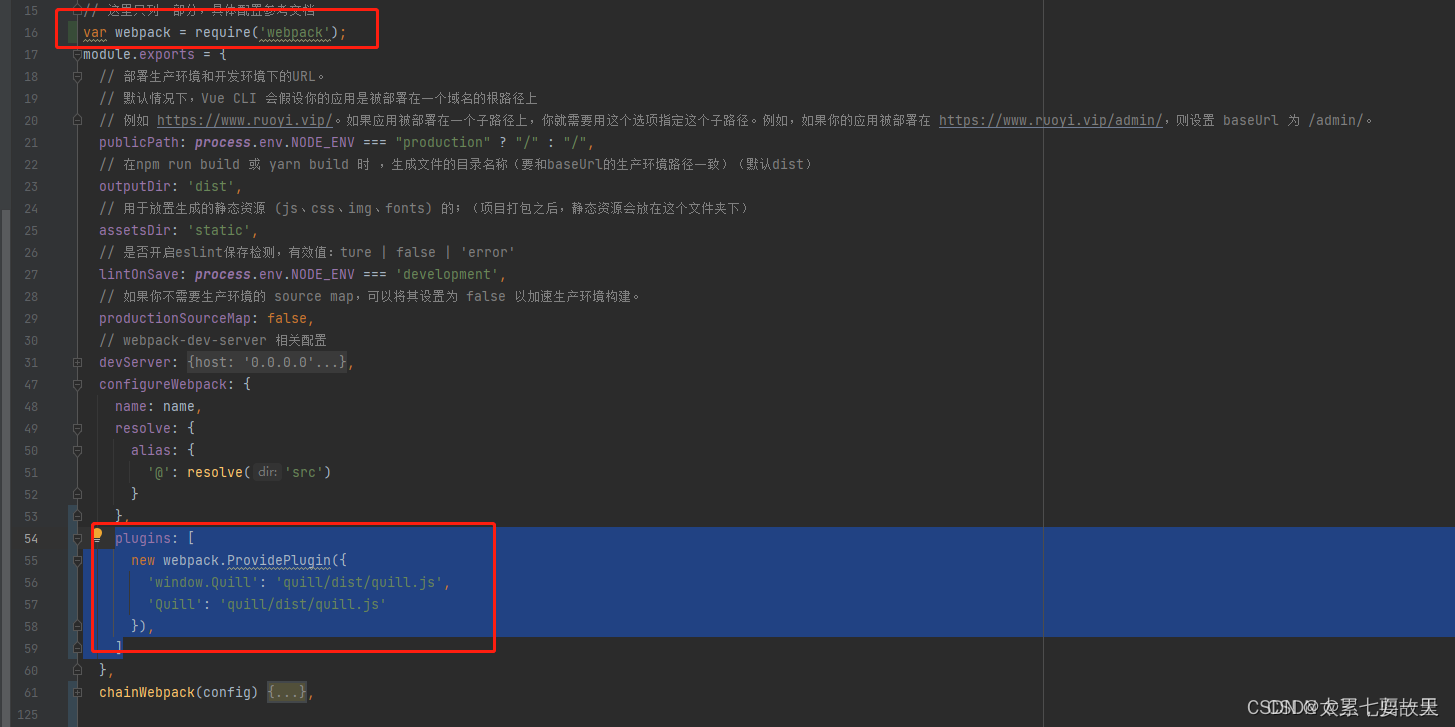Image resolution: width=1455 pixels, height=727 pixels.
Task: Click the 'Quill' key on line 57
Action: pos(175,604)
